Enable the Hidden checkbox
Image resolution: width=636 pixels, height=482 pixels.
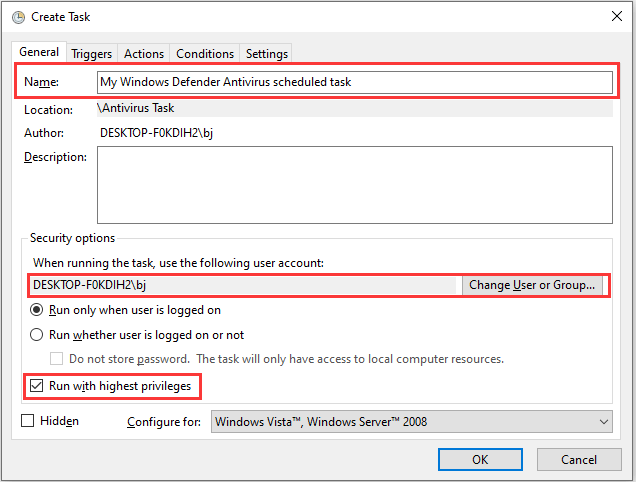coord(28,421)
